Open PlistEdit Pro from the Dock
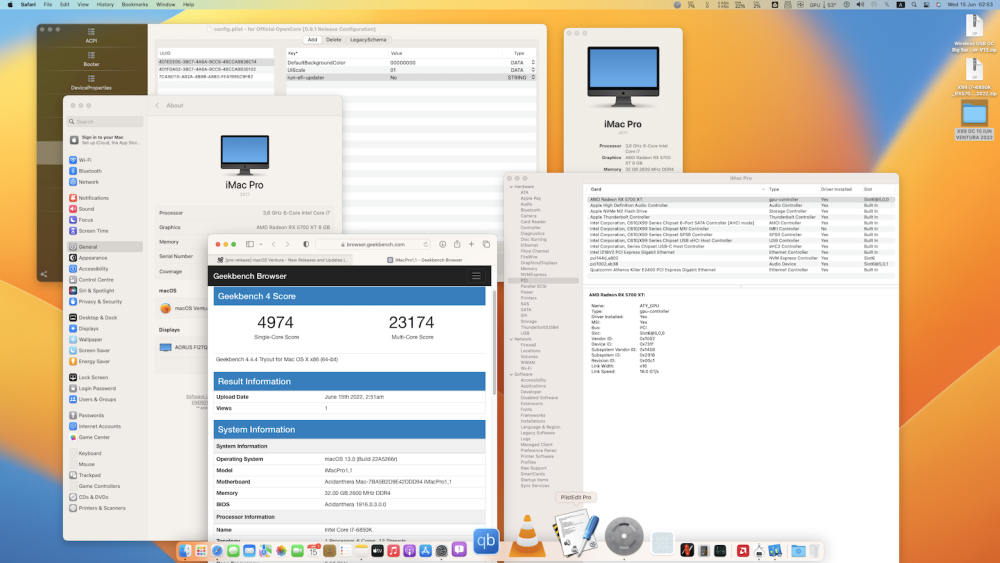 [576, 534]
